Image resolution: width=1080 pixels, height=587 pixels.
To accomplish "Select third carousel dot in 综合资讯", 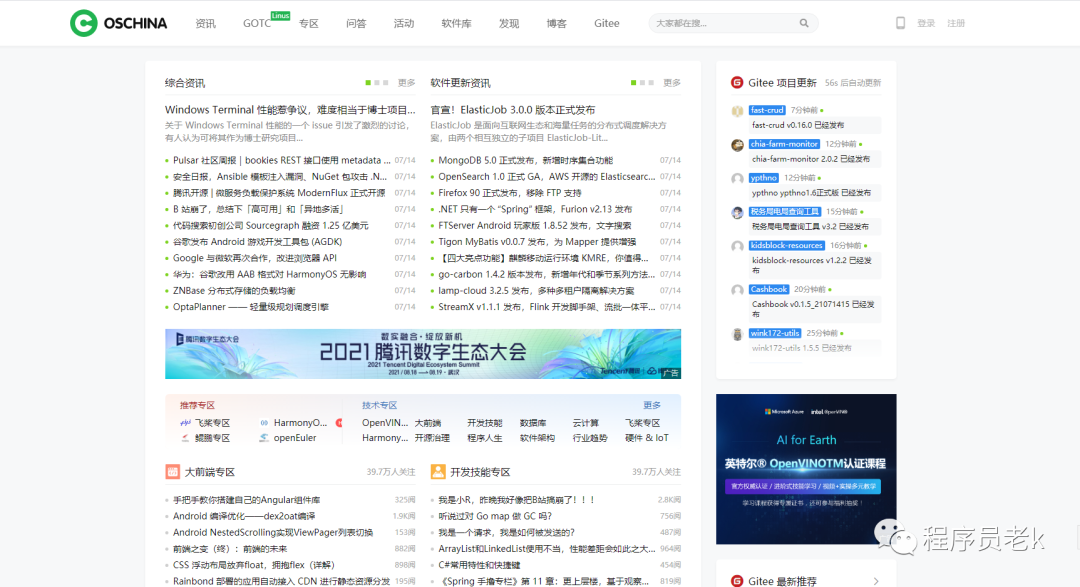I will point(386,83).
